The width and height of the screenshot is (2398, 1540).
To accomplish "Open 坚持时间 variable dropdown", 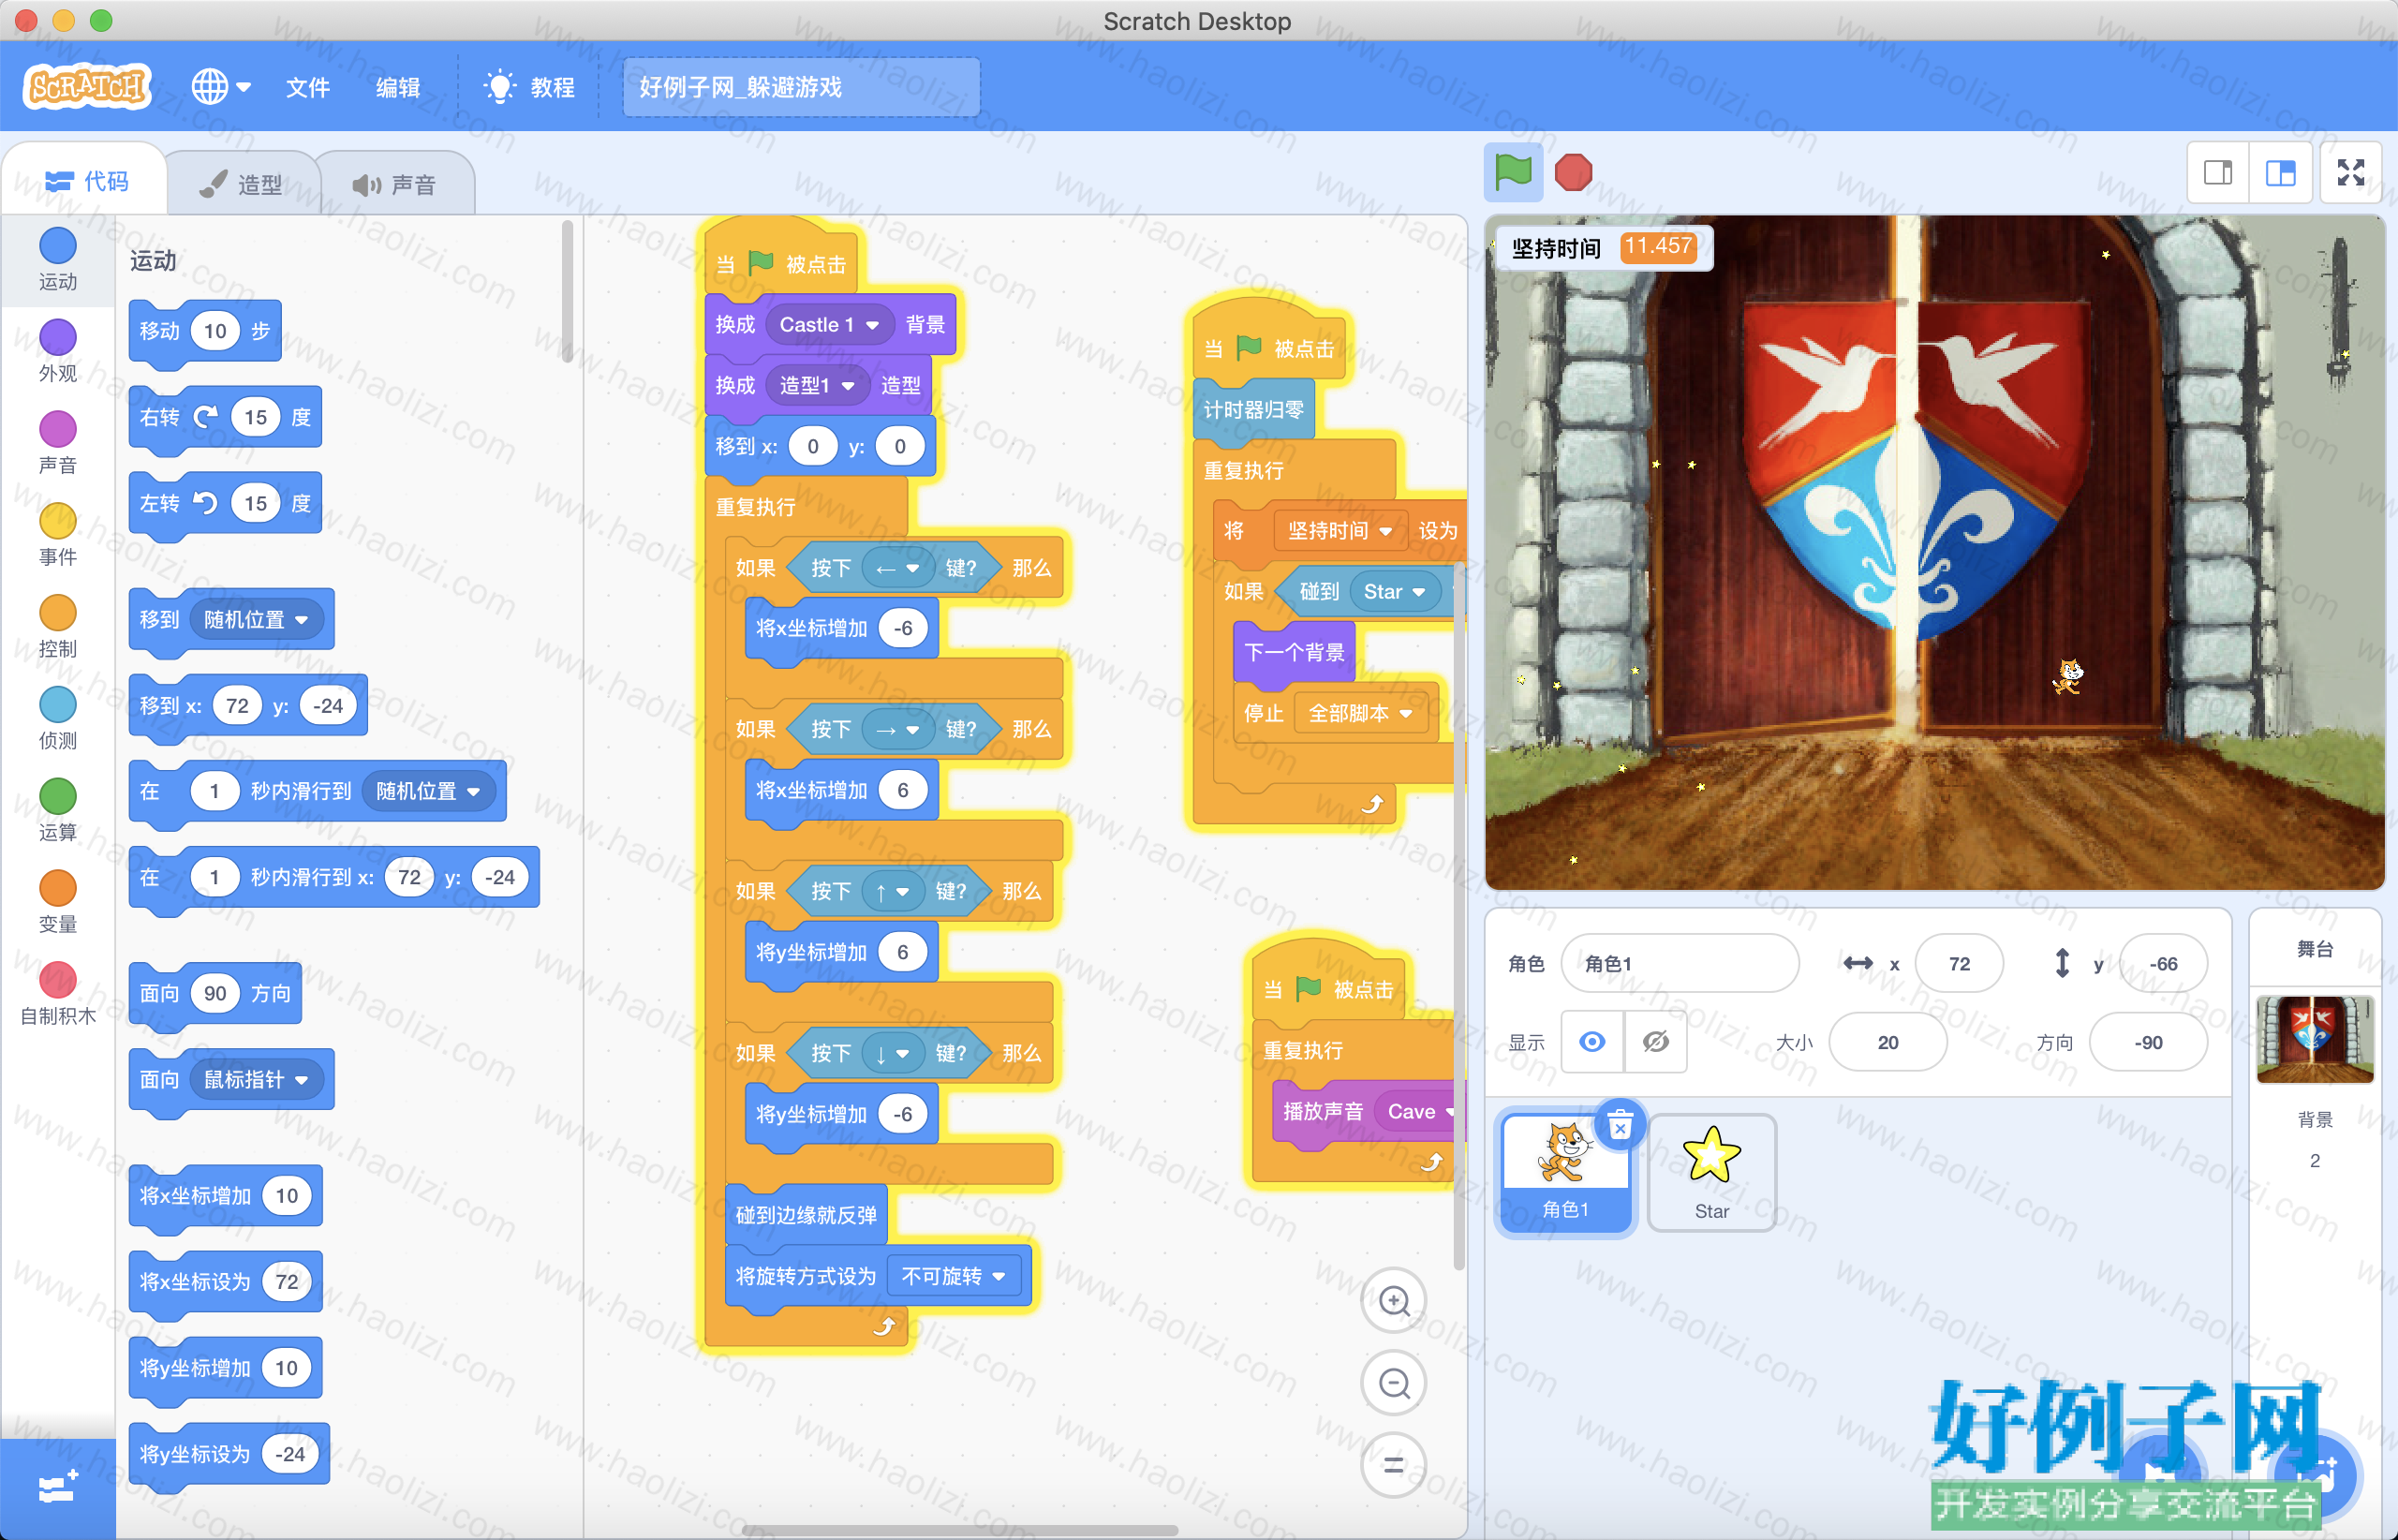I will click(x=1340, y=531).
